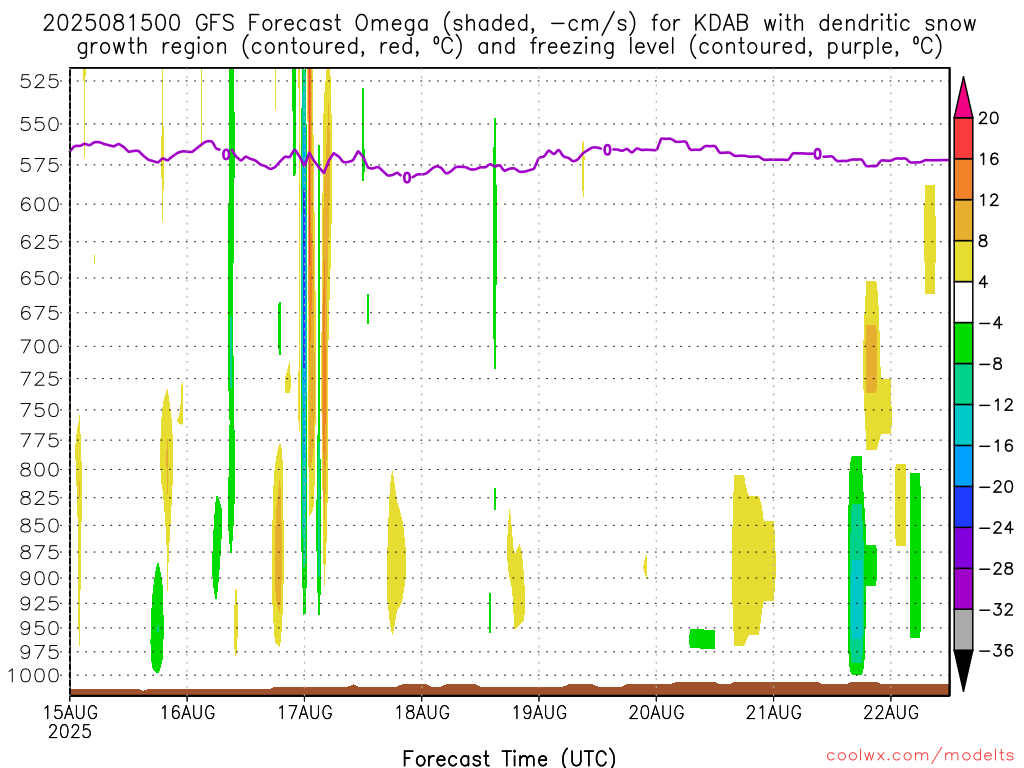Click the orange 12-to-16 colorbar swatch
This screenshot has height=768, width=1024.
[x=963, y=179]
